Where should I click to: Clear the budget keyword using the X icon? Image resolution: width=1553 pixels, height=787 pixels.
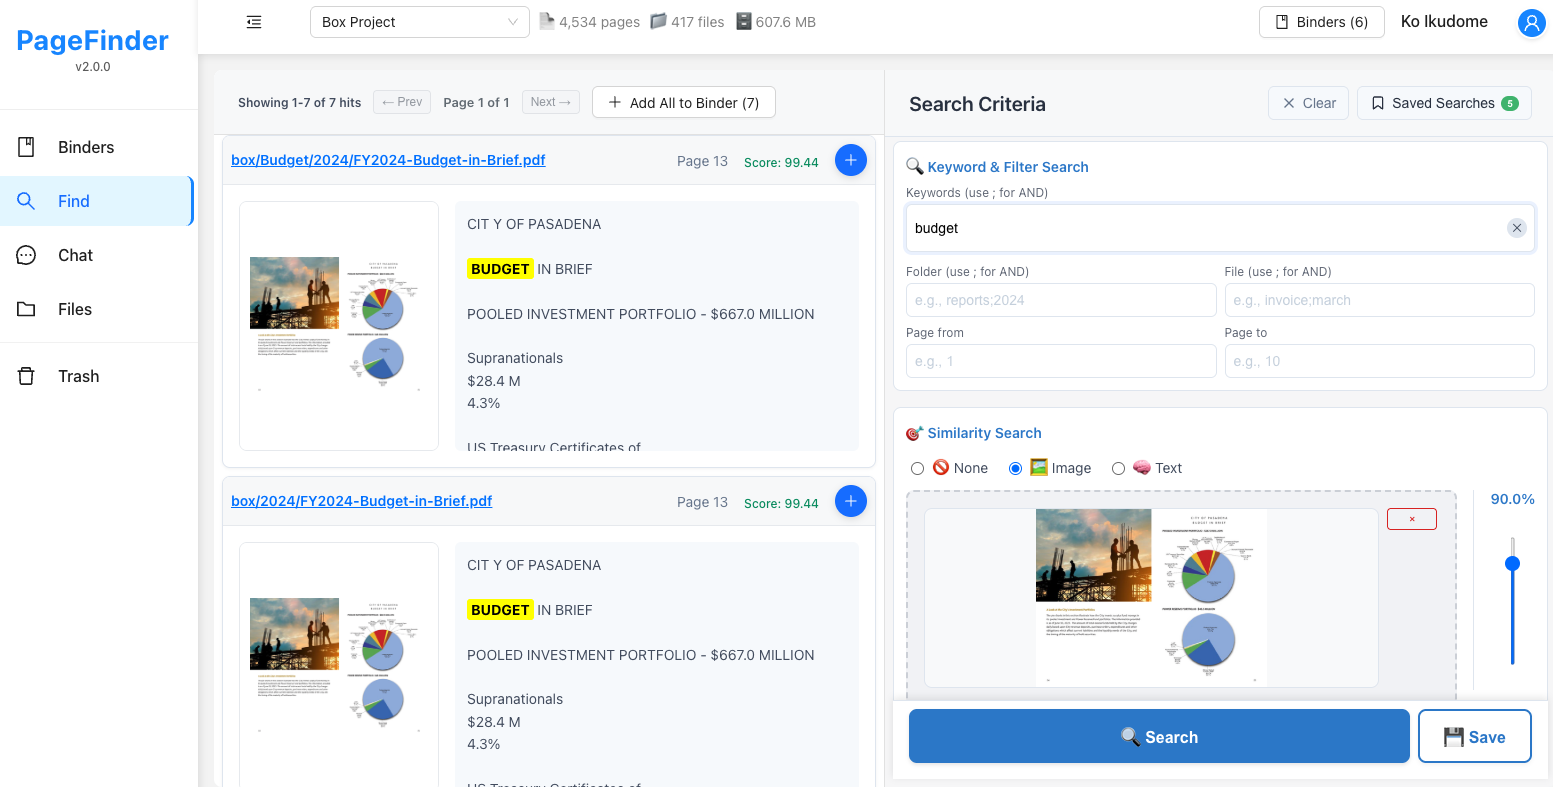(x=1517, y=227)
